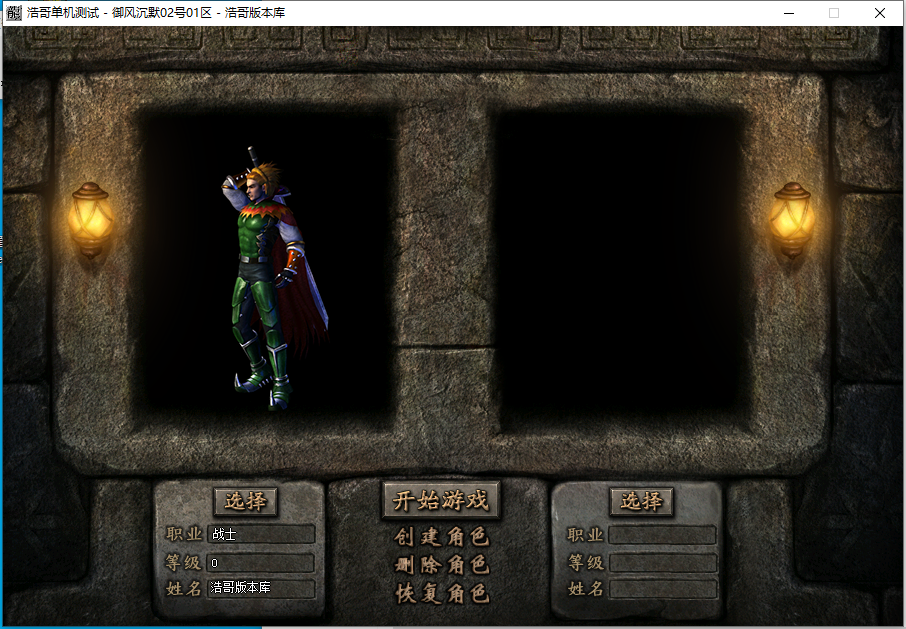Click the left 选择 button
The height and width of the screenshot is (629, 906).
click(246, 501)
